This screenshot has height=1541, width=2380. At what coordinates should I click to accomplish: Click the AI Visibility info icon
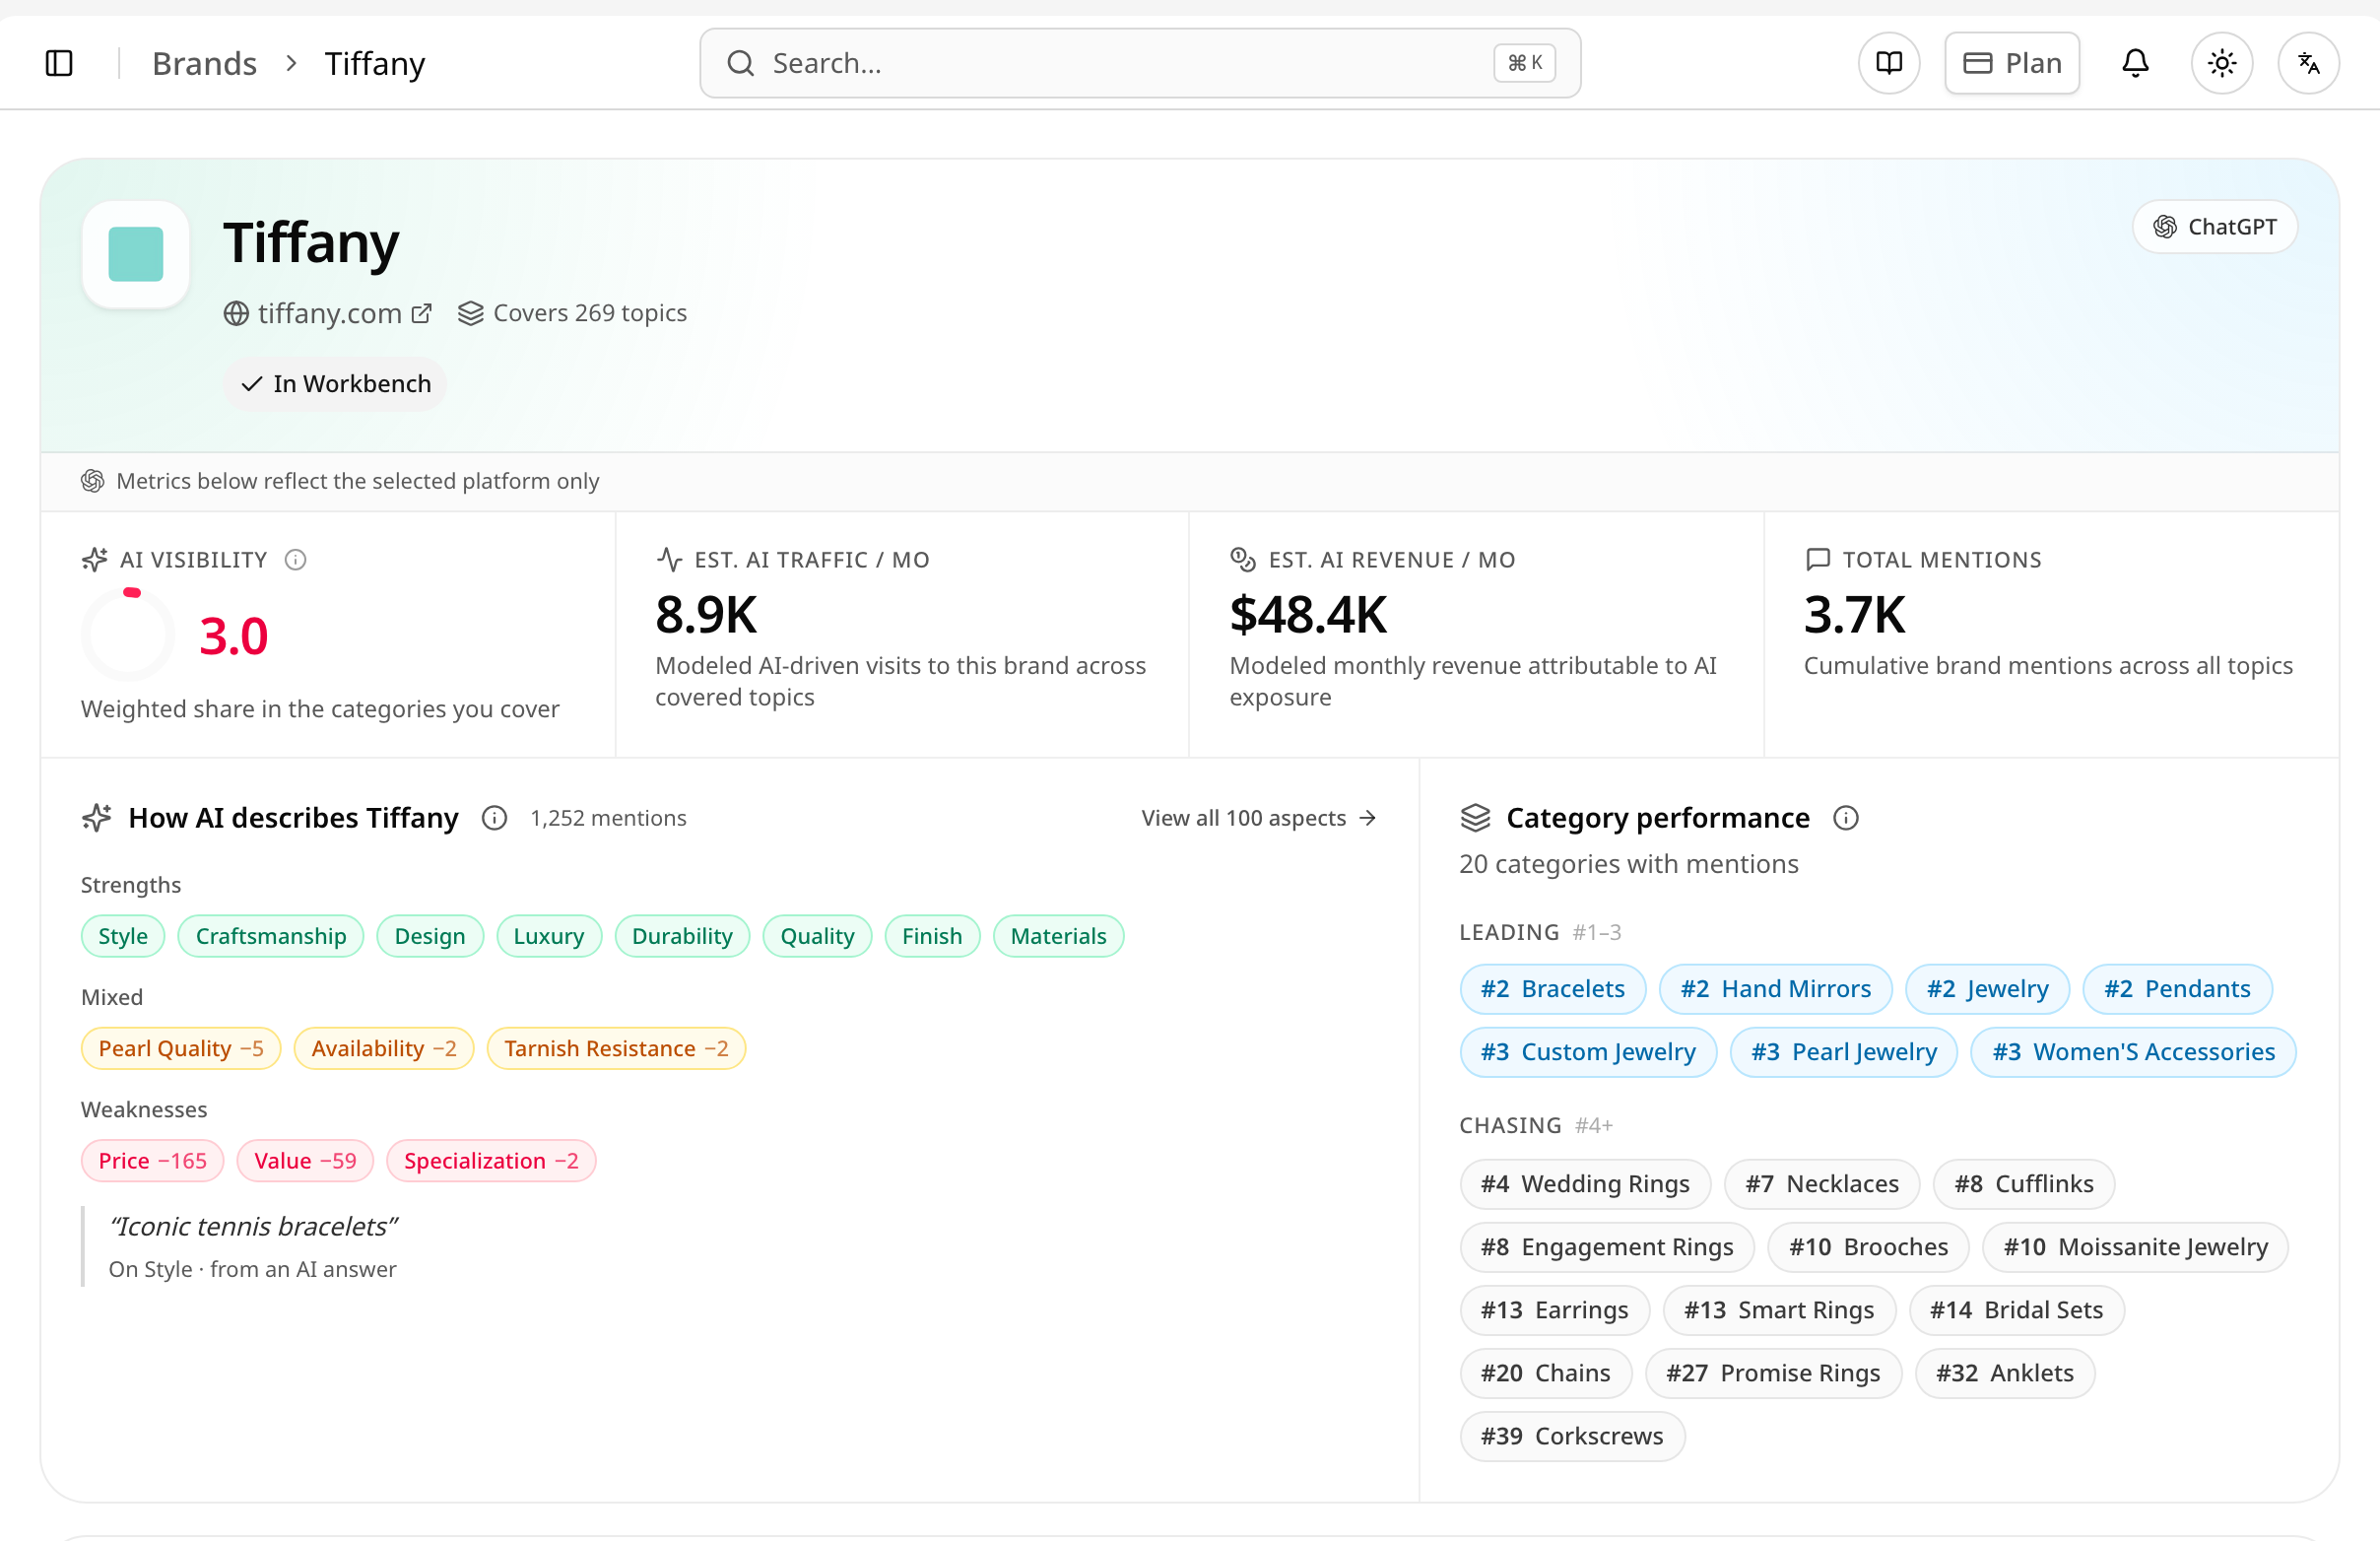295,560
